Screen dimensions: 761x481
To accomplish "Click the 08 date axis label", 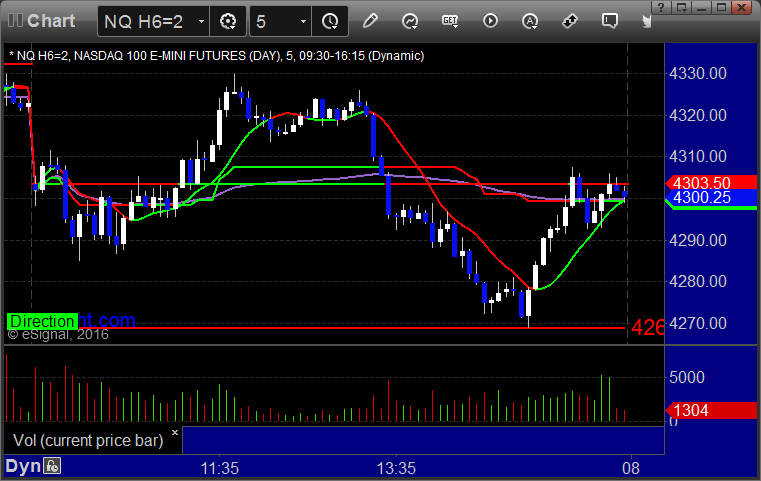I will click(631, 468).
